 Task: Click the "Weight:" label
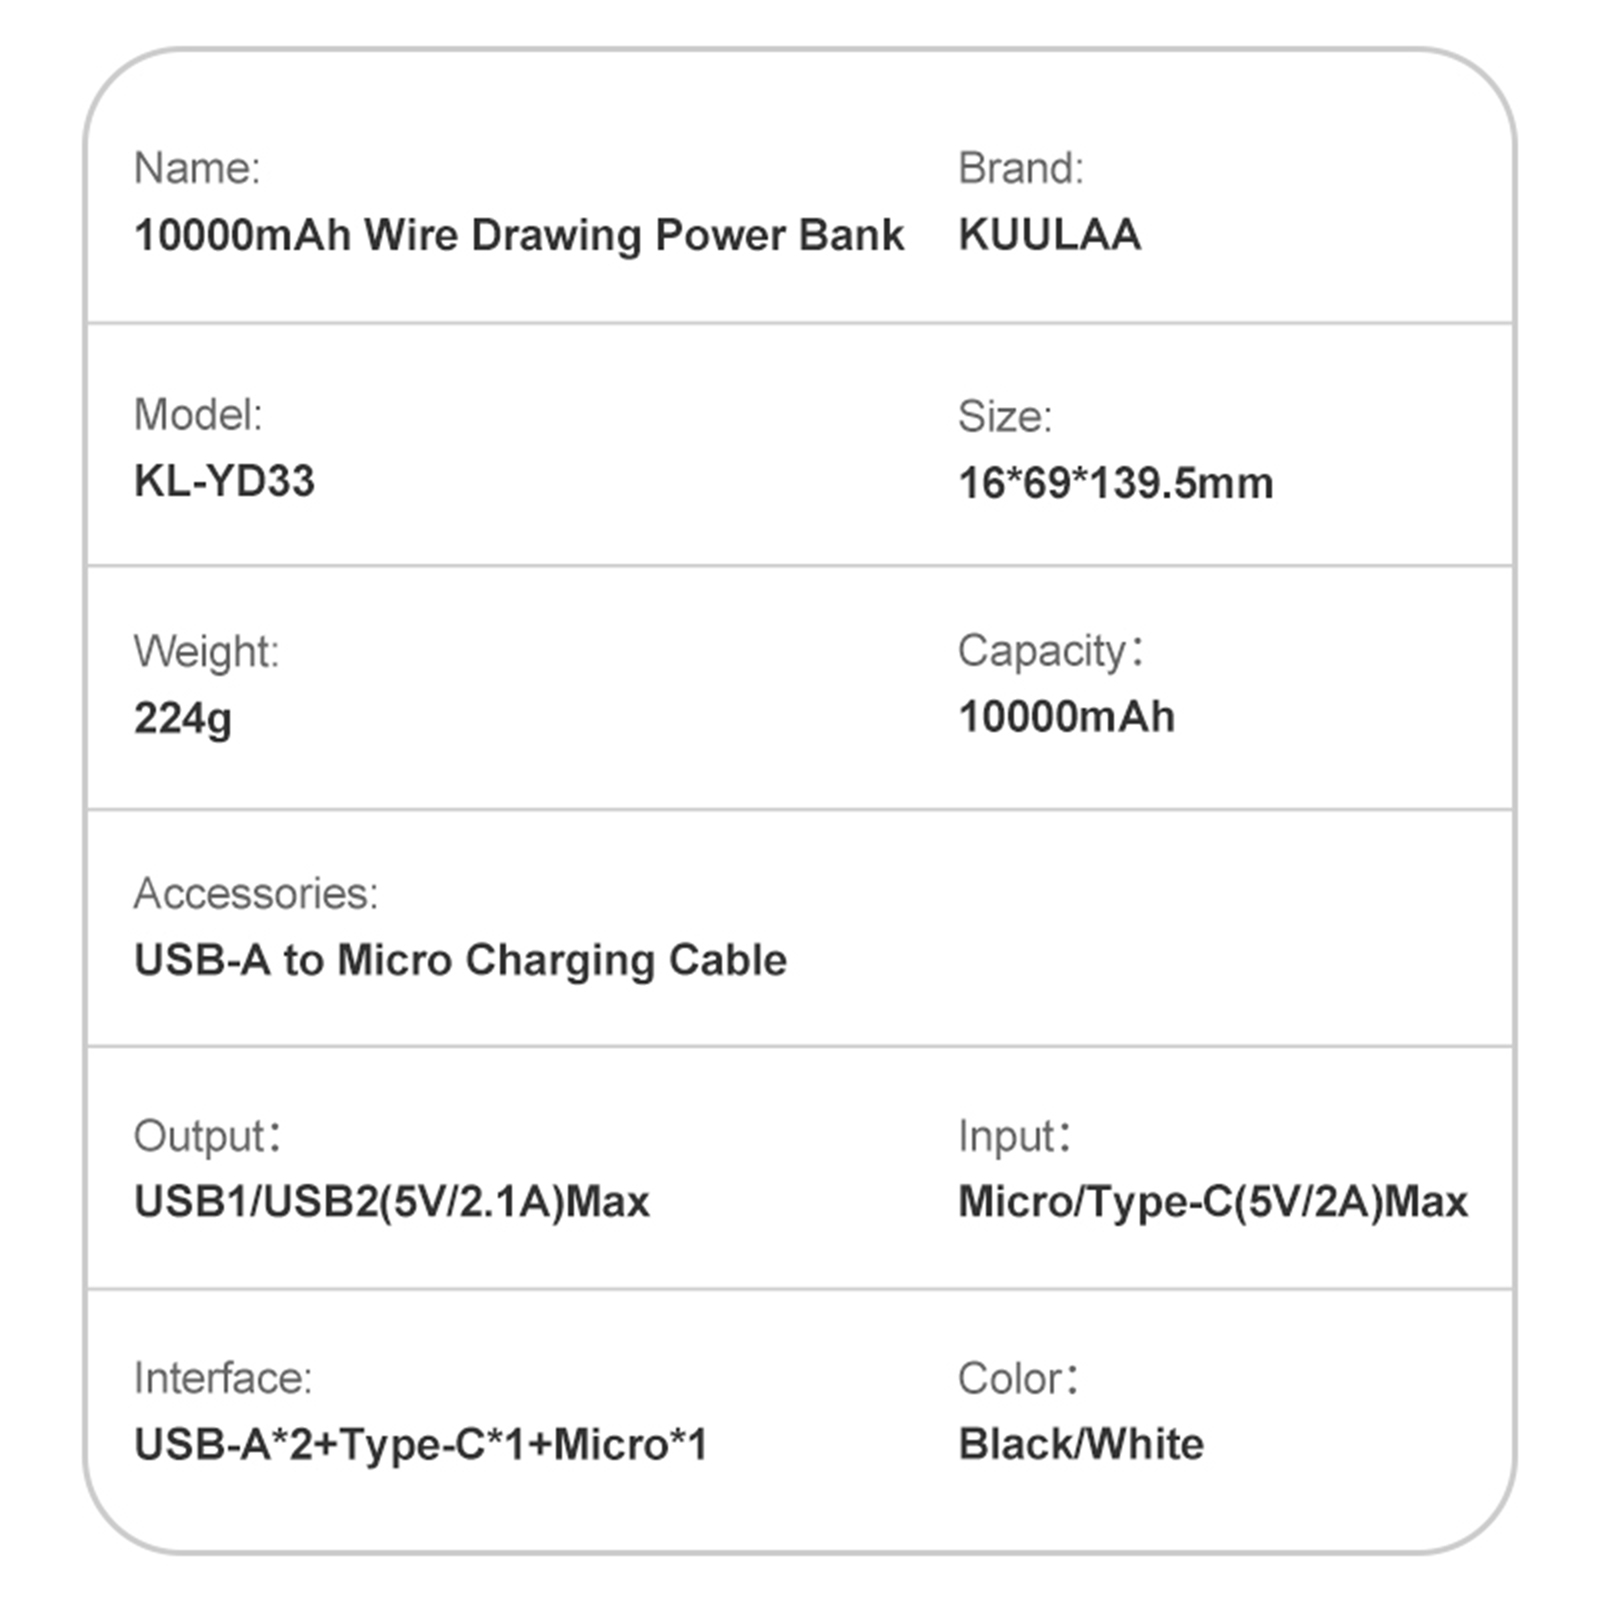(x=206, y=652)
